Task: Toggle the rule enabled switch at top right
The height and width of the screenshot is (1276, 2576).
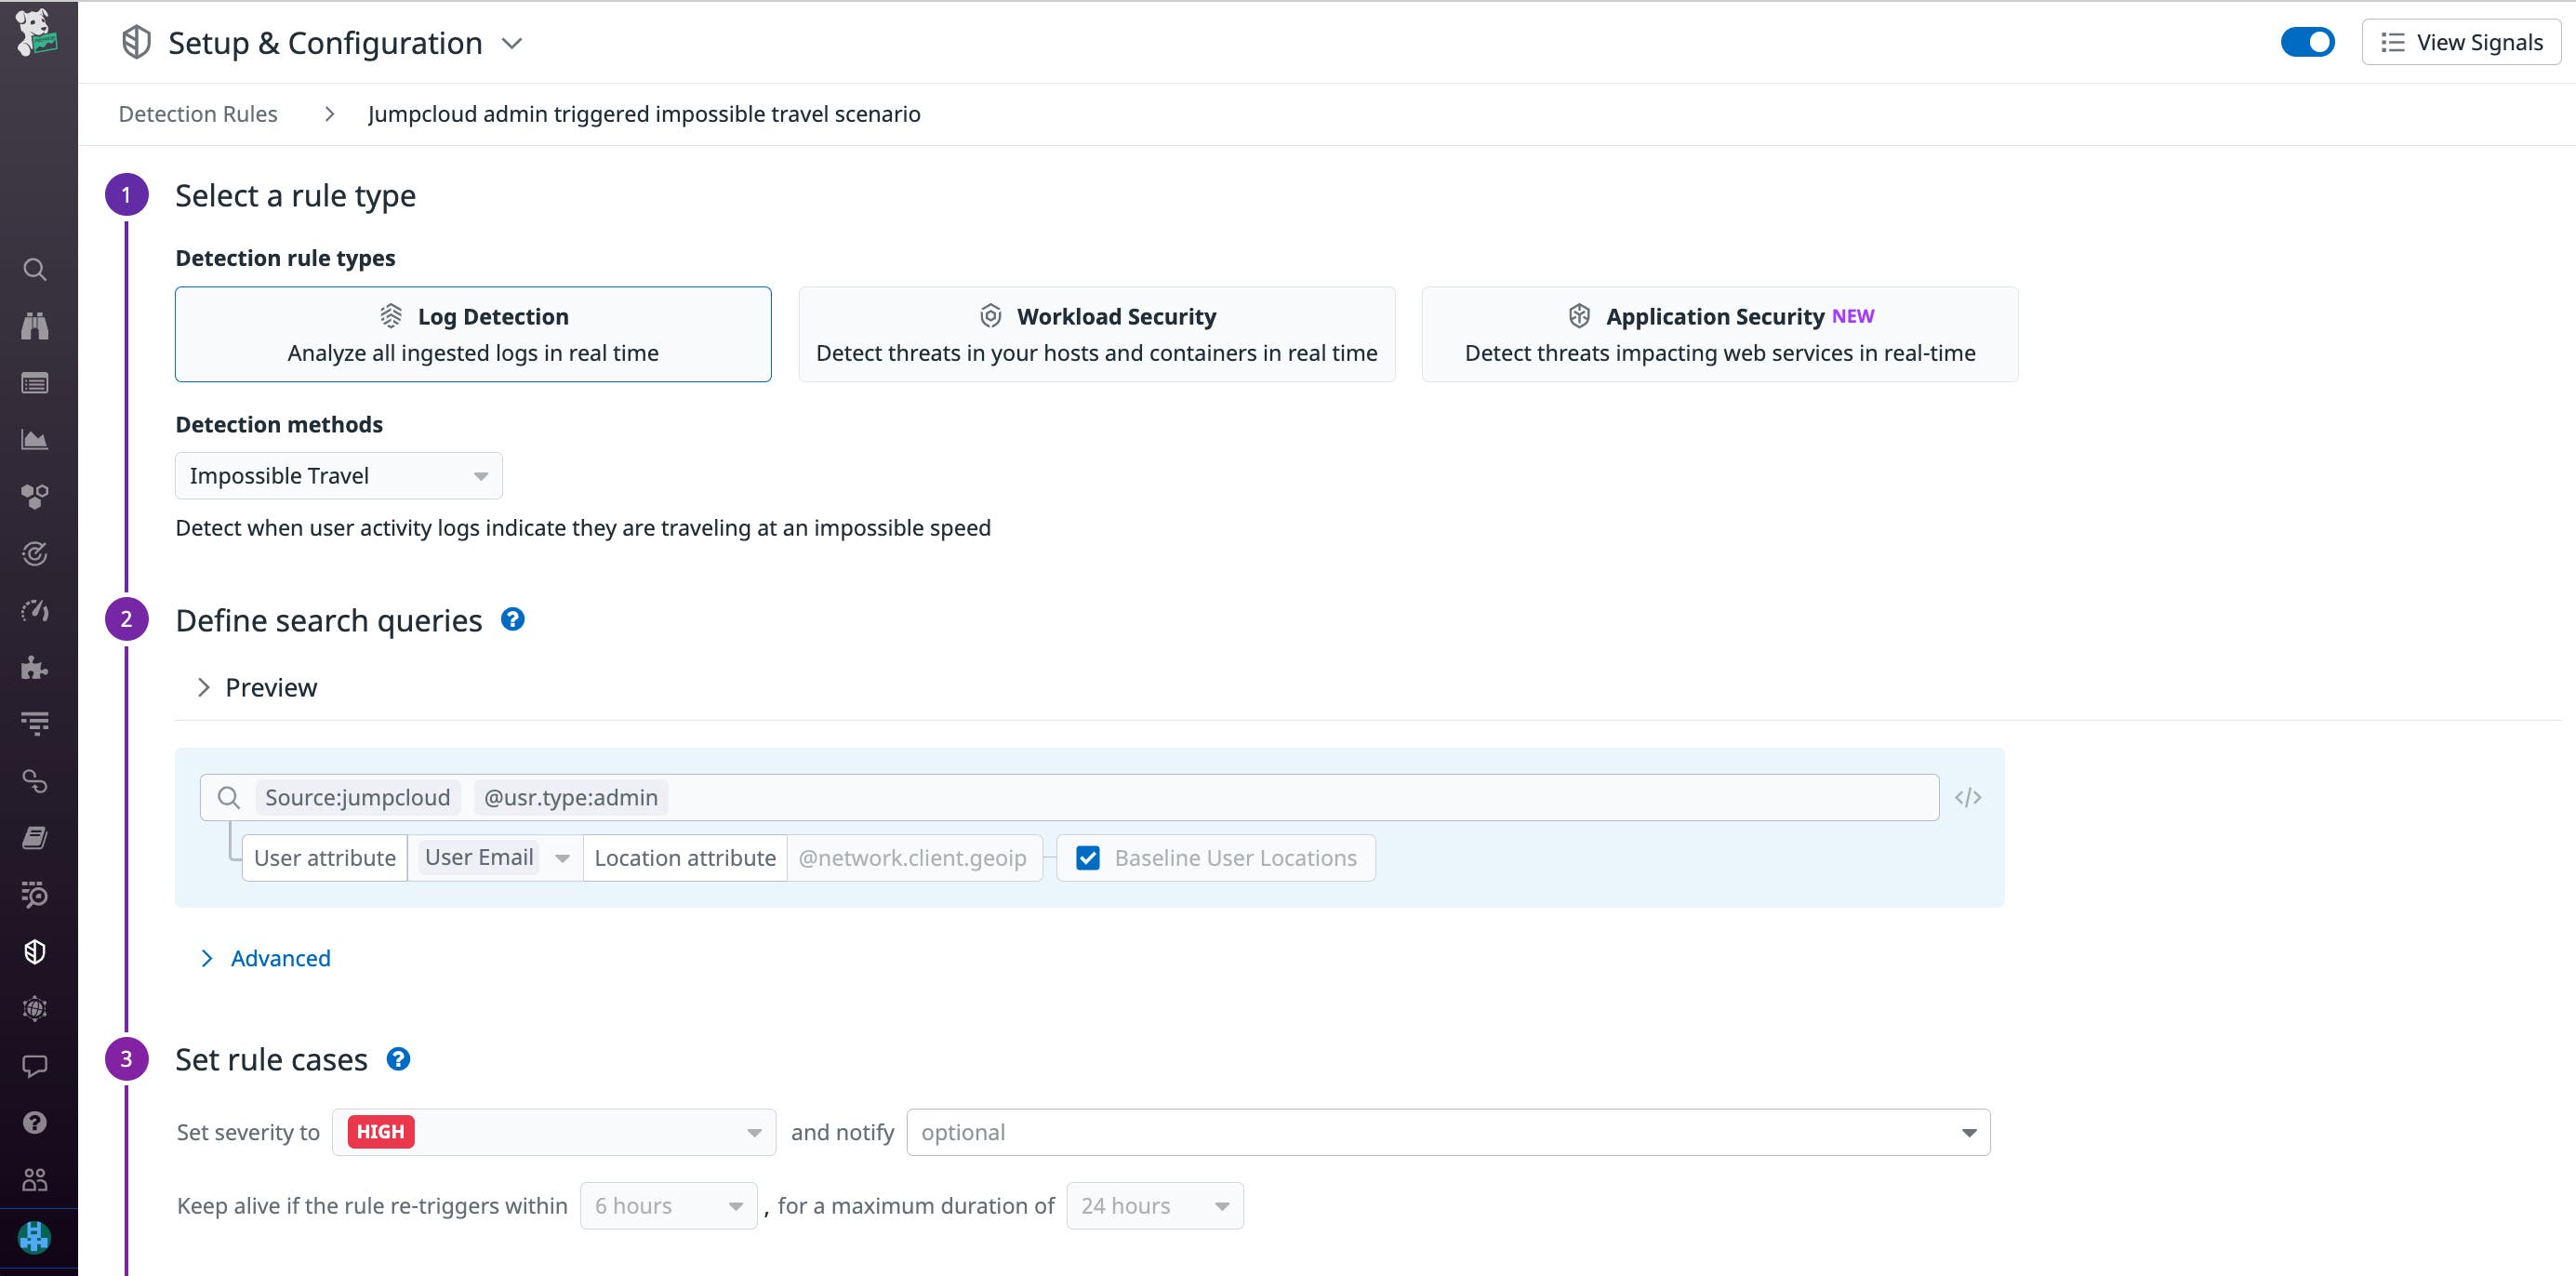Action: (x=2307, y=41)
